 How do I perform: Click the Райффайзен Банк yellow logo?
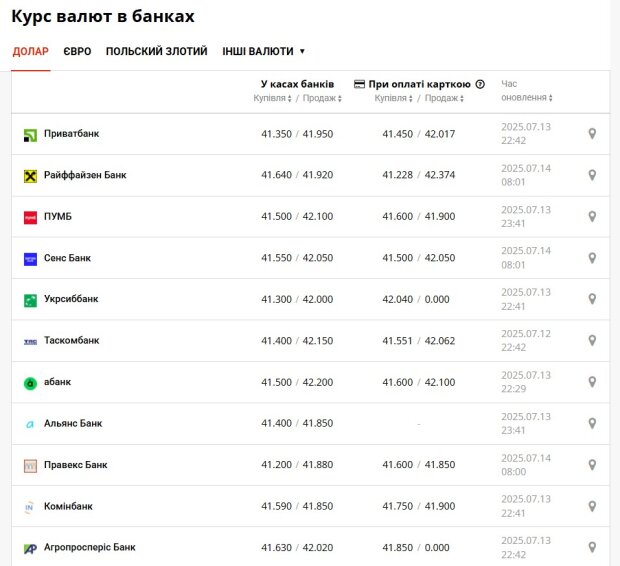click(30, 176)
